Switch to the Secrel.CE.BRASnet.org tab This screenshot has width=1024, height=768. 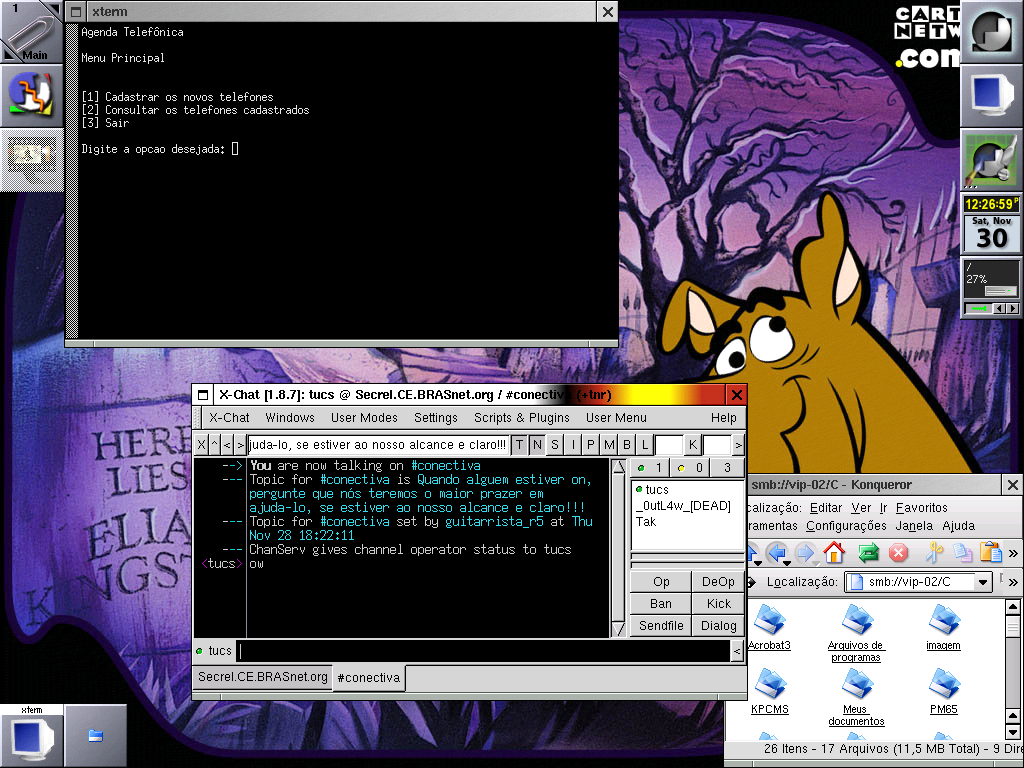(263, 677)
